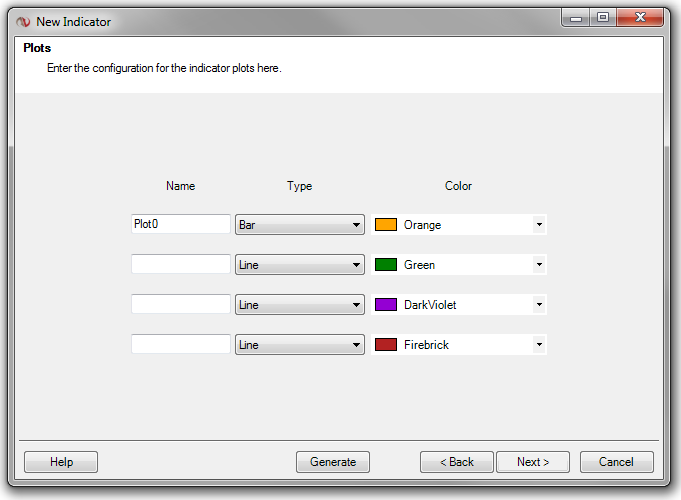Focus the empty name field beside Firebrick
Screen dimensions: 681x500
click(x=181, y=344)
